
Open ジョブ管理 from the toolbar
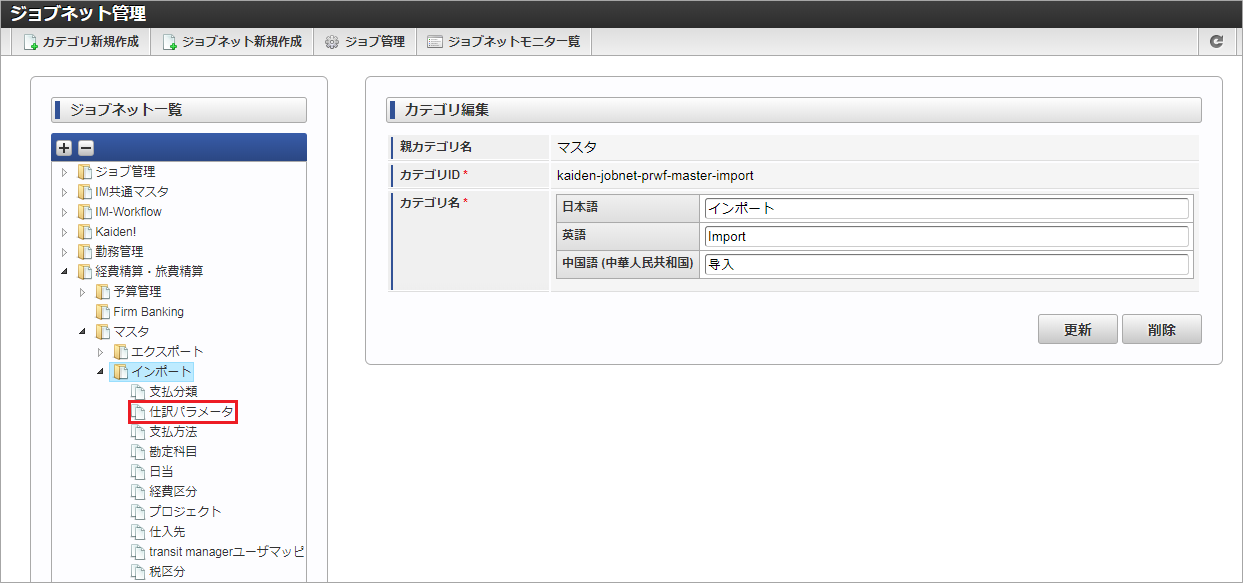pyautogui.click(x=364, y=42)
